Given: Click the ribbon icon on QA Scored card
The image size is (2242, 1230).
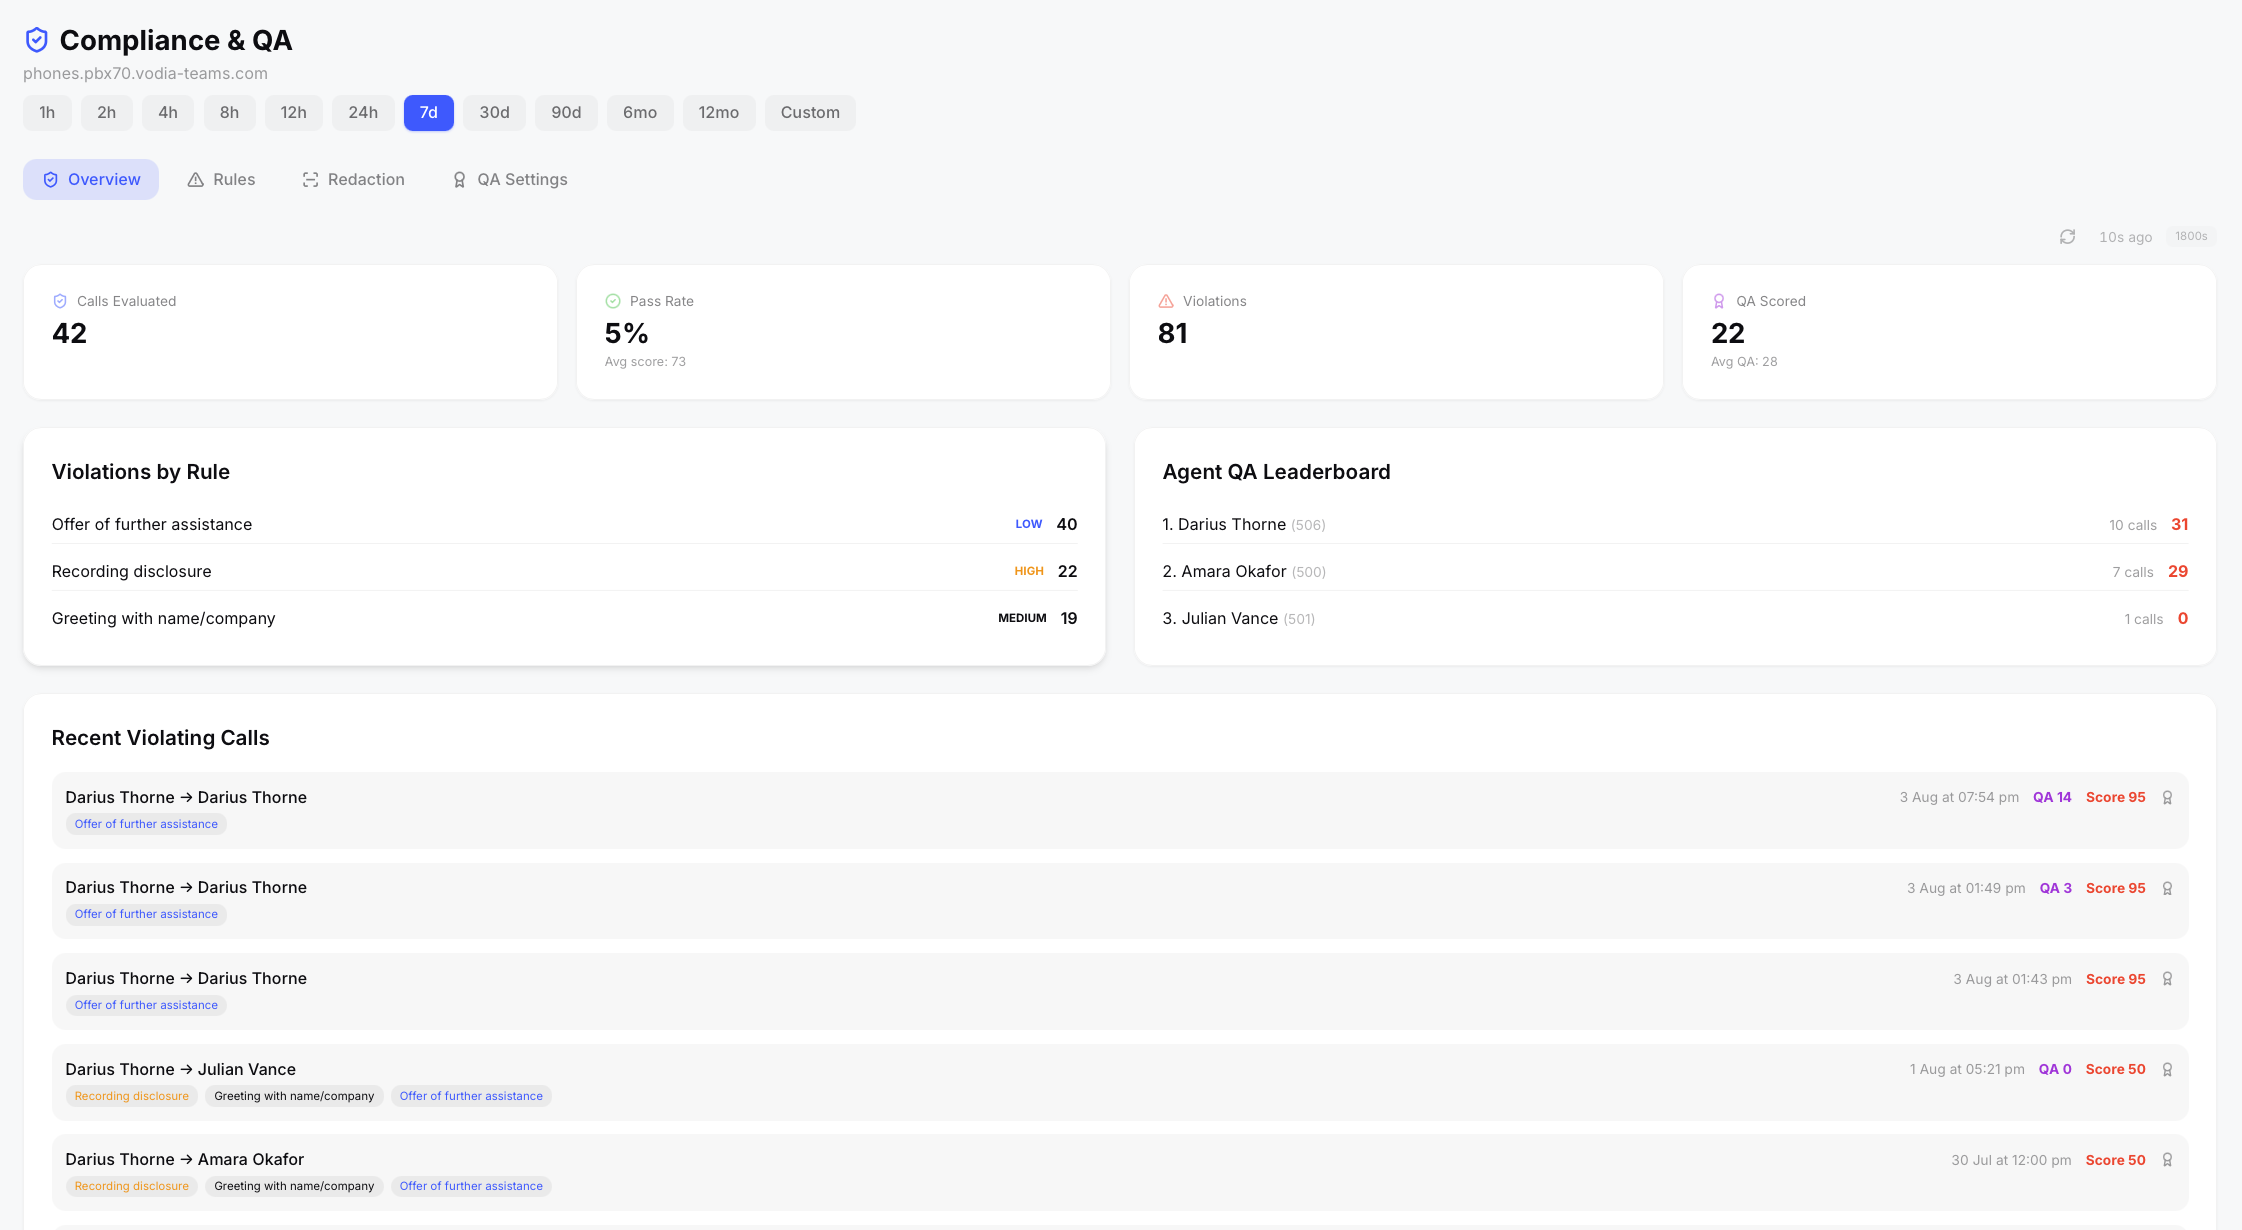Looking at the screenshot, I should [1719, 301].
